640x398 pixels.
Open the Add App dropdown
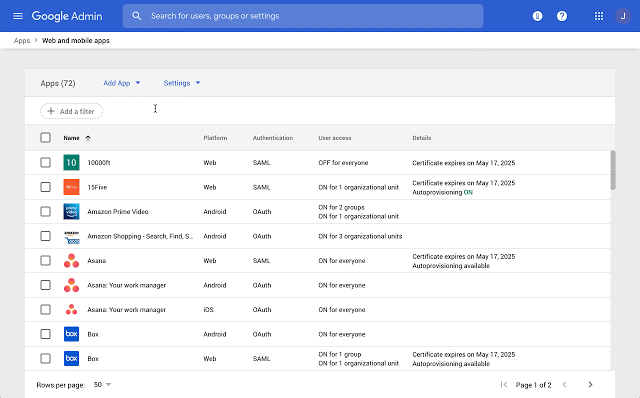click(x=122, y=83)
